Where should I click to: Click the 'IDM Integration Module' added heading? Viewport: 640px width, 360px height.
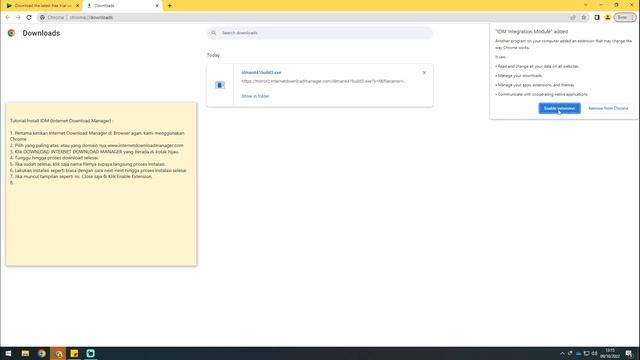531,31
